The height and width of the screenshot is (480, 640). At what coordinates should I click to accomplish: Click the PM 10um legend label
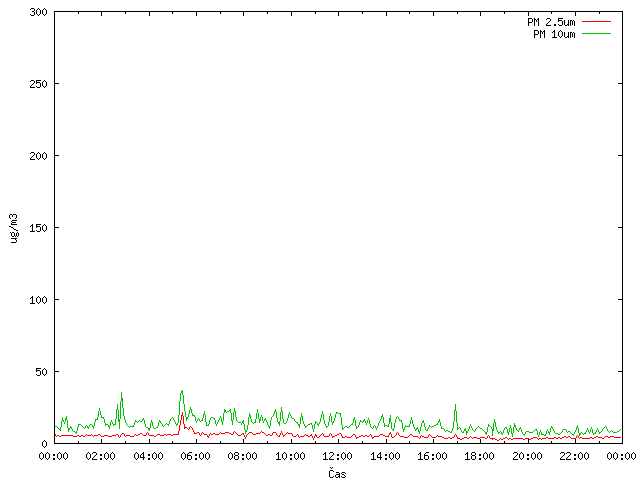tap(554, 34)
